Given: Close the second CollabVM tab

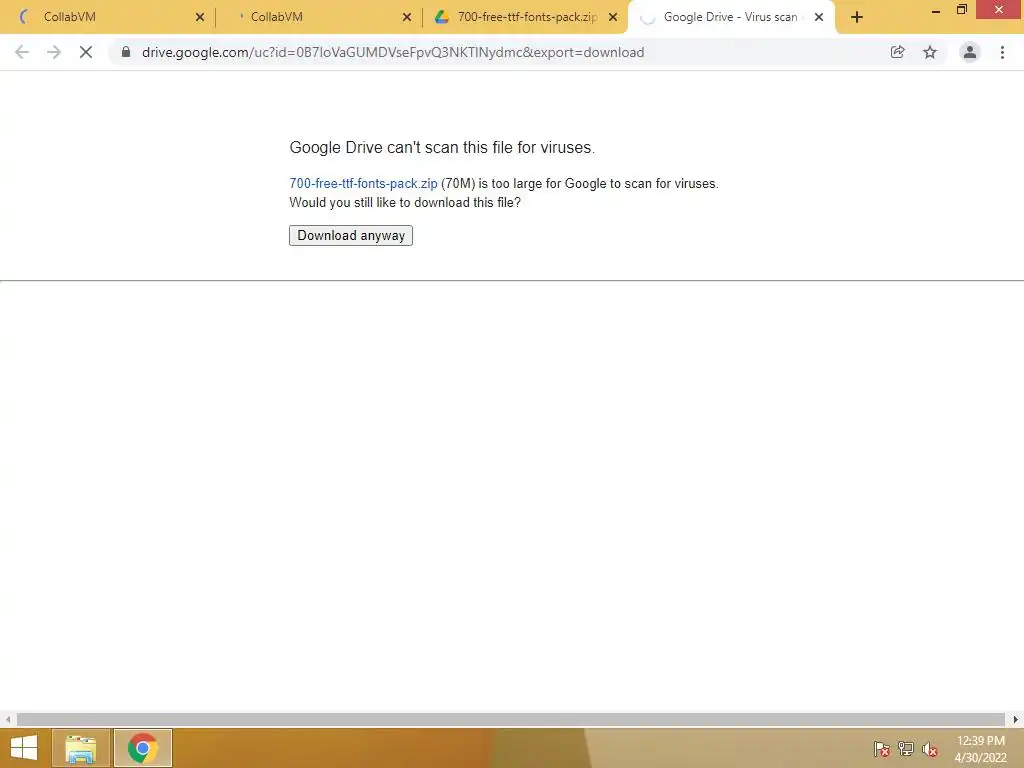Looking at the screenshot, I should pyautogui.click(x=407, y=17).
